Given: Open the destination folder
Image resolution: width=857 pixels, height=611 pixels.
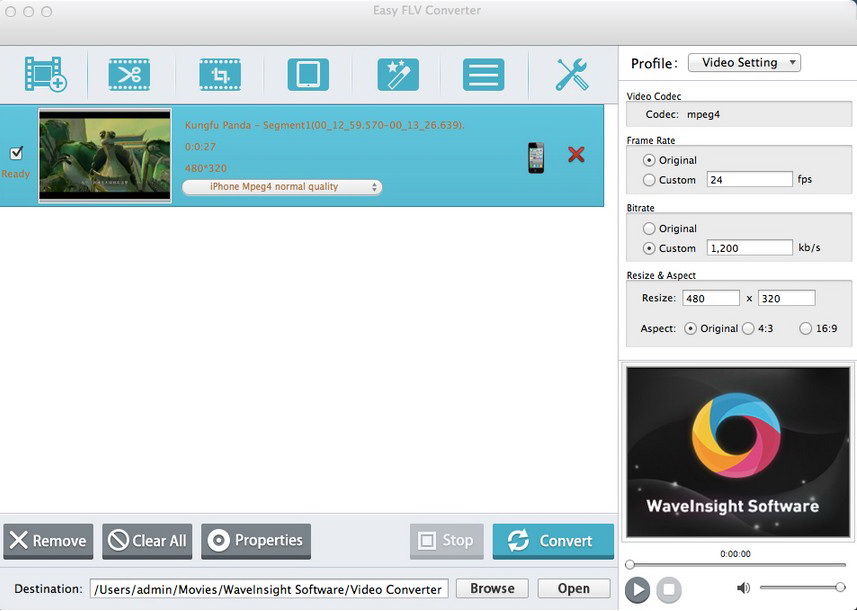Looking at the screenshot, I should click(573, 589).
